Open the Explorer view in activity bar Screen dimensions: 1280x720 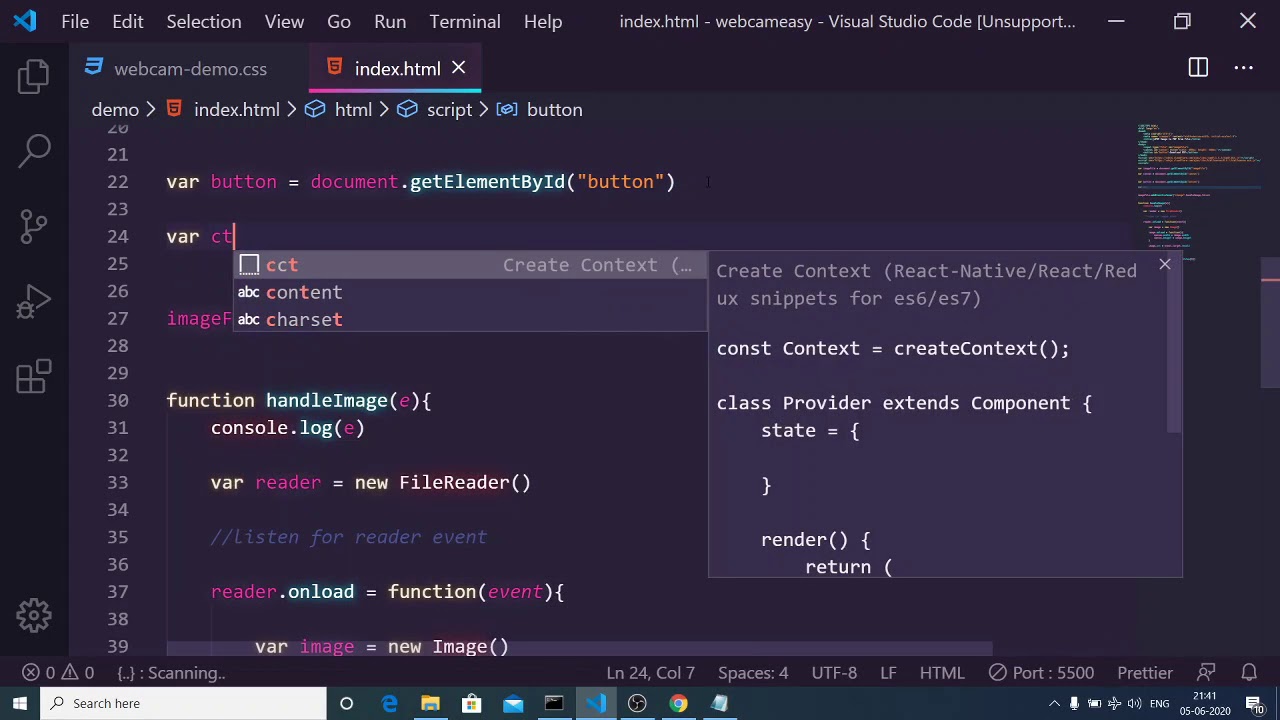coord(33,77)
